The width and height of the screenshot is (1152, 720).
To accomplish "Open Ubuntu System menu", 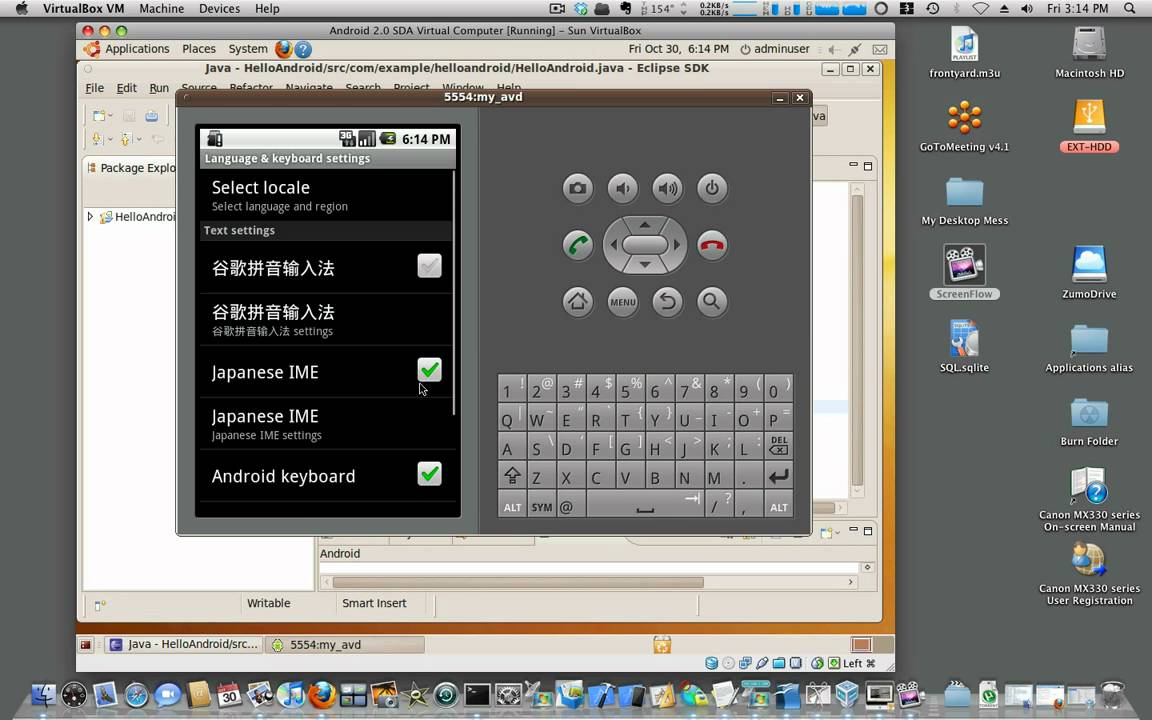I will tap(248, 49).
